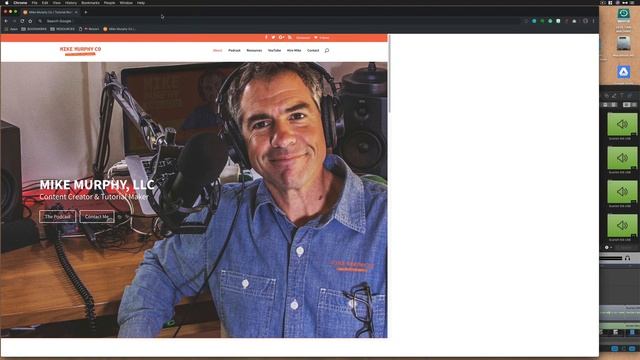
Task: Go back in browser history
Action: (6, 21)
